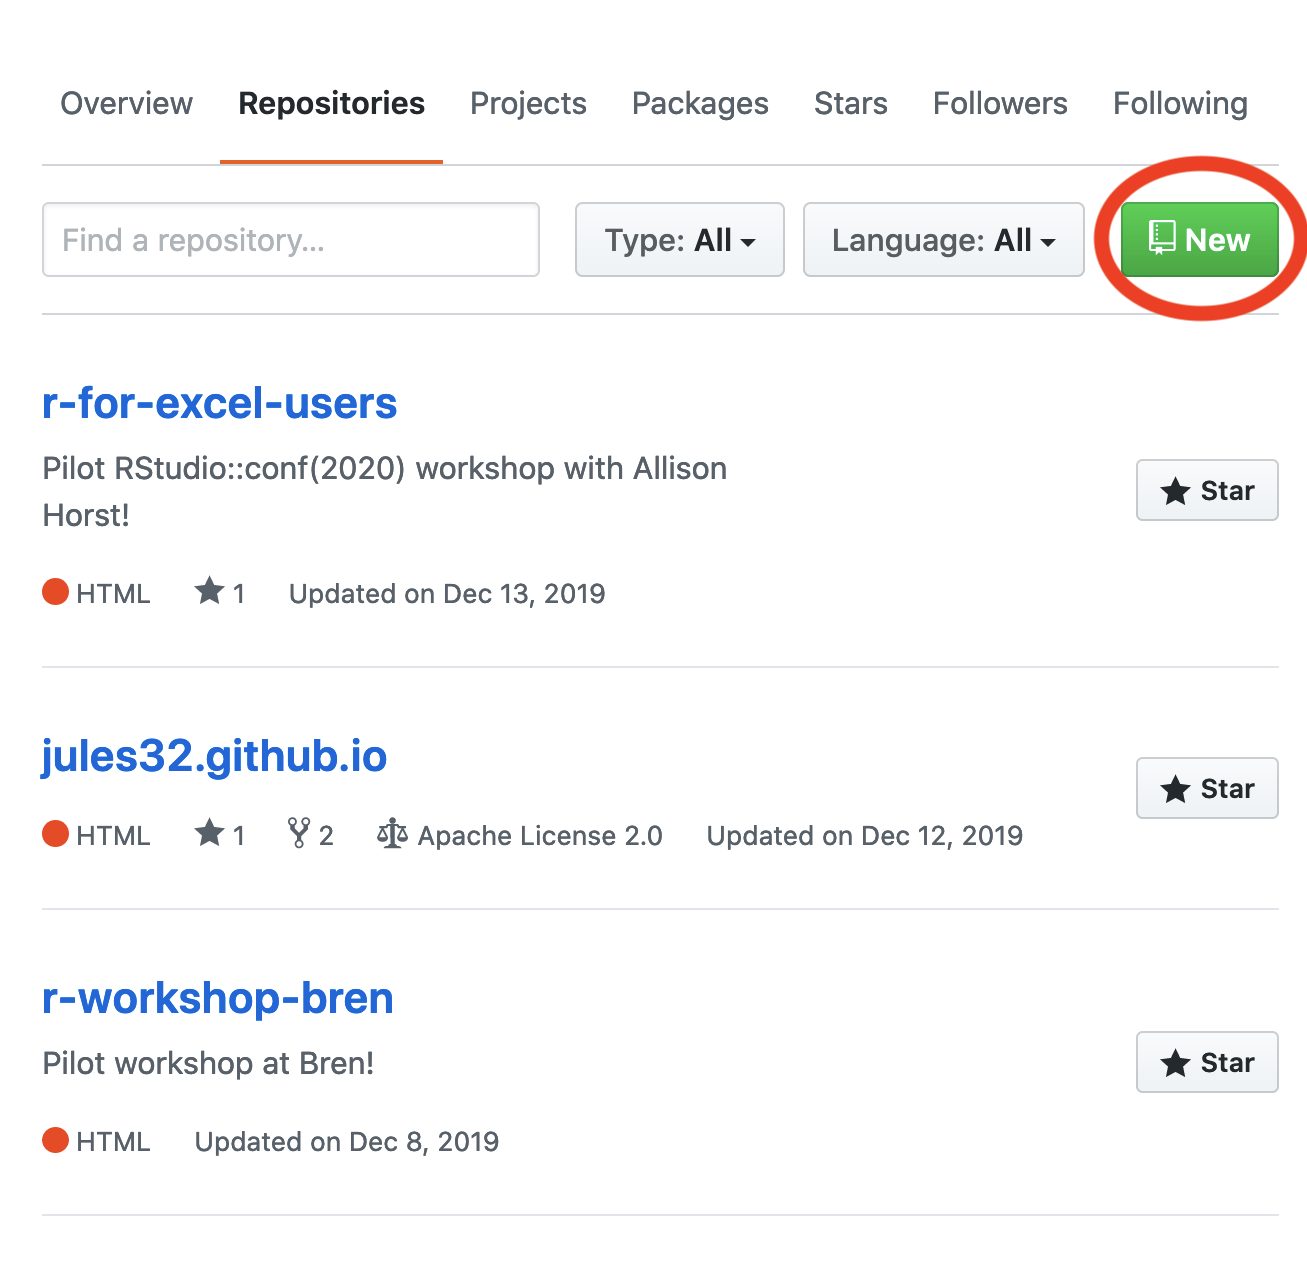This screenshot has height=1268, width=1307.
Task: Go to the Packages tab
Action: 700,104
